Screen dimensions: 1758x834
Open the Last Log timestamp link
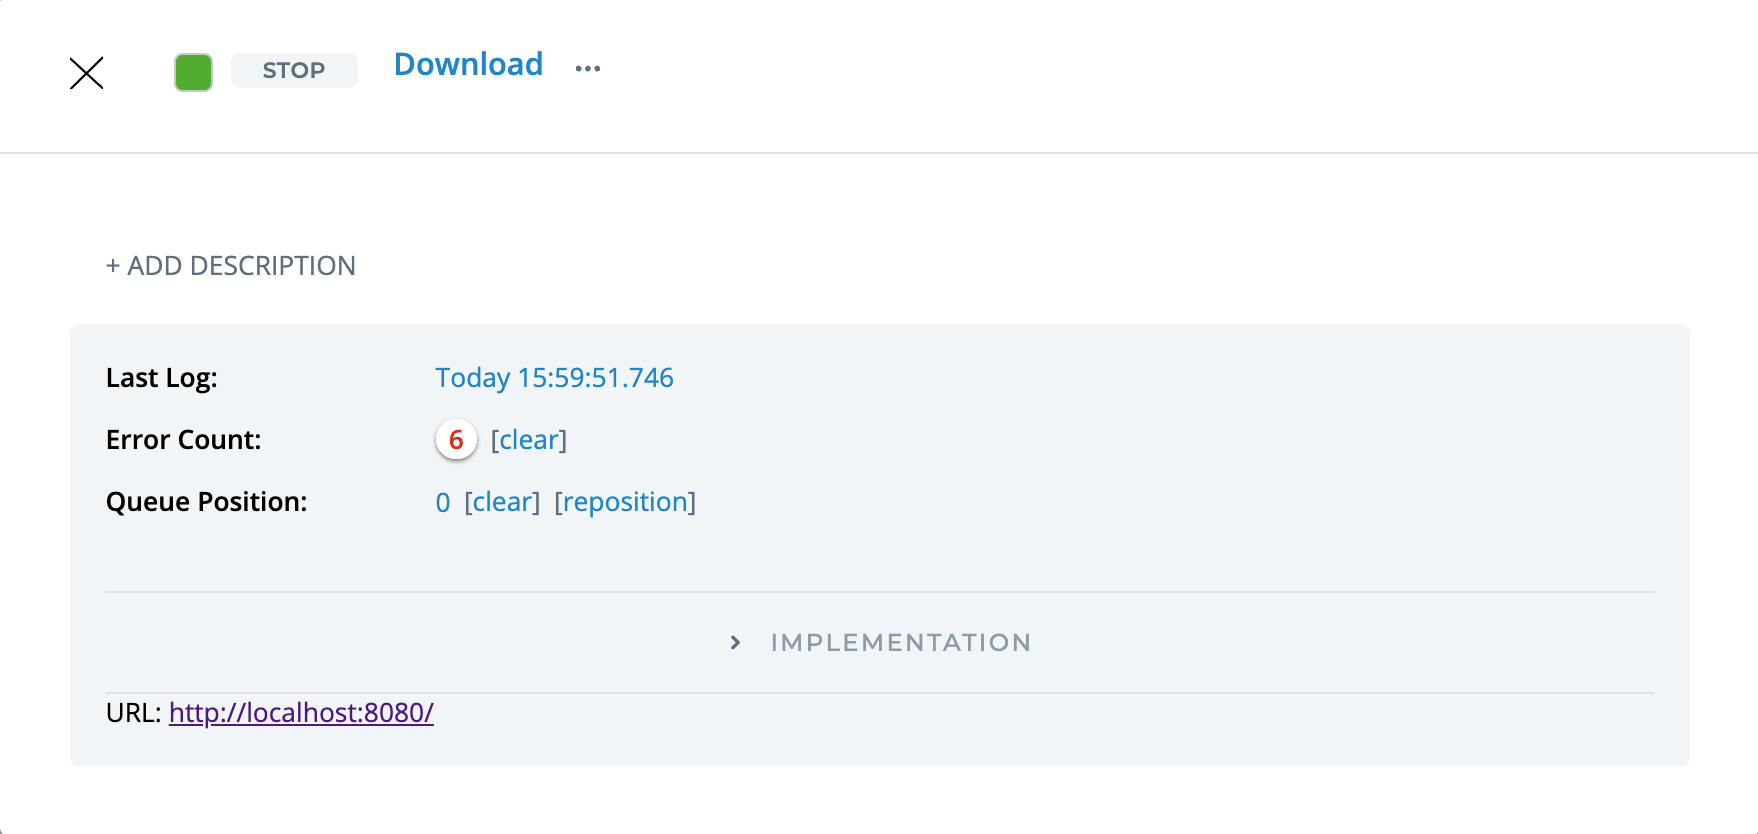click(554, 378)
